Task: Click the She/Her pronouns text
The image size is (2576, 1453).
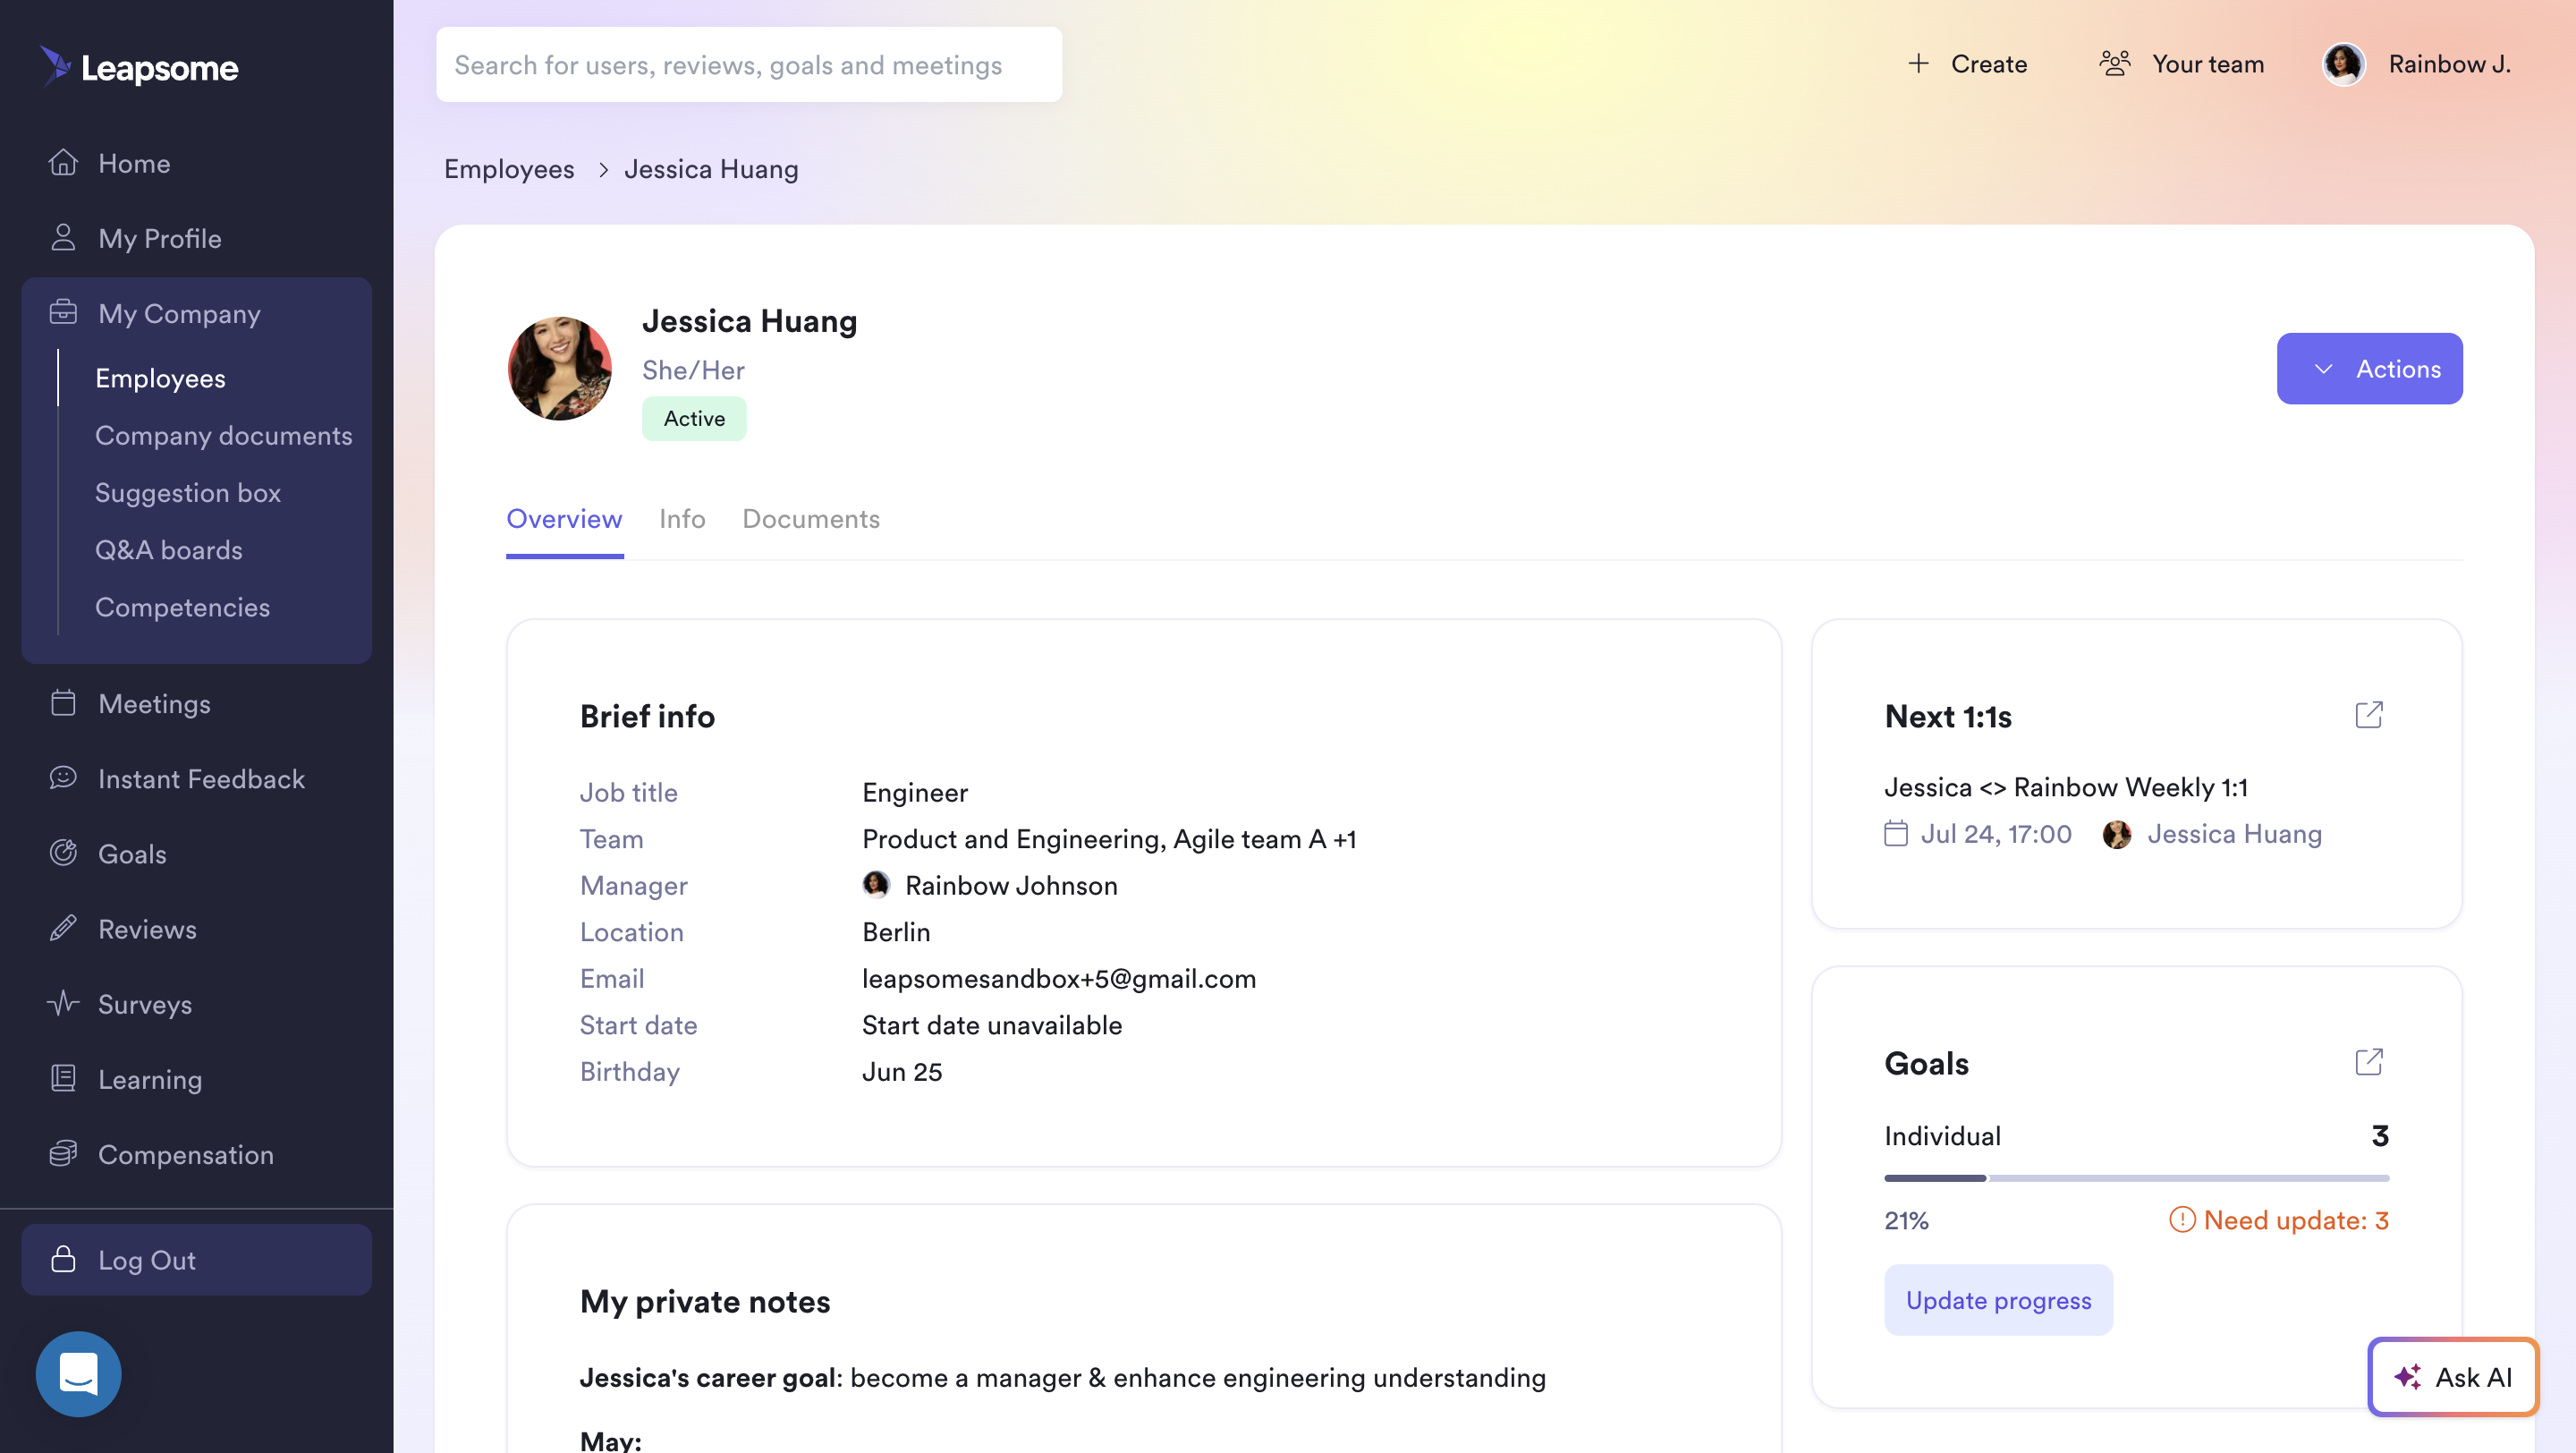Action: click(693, 370)
